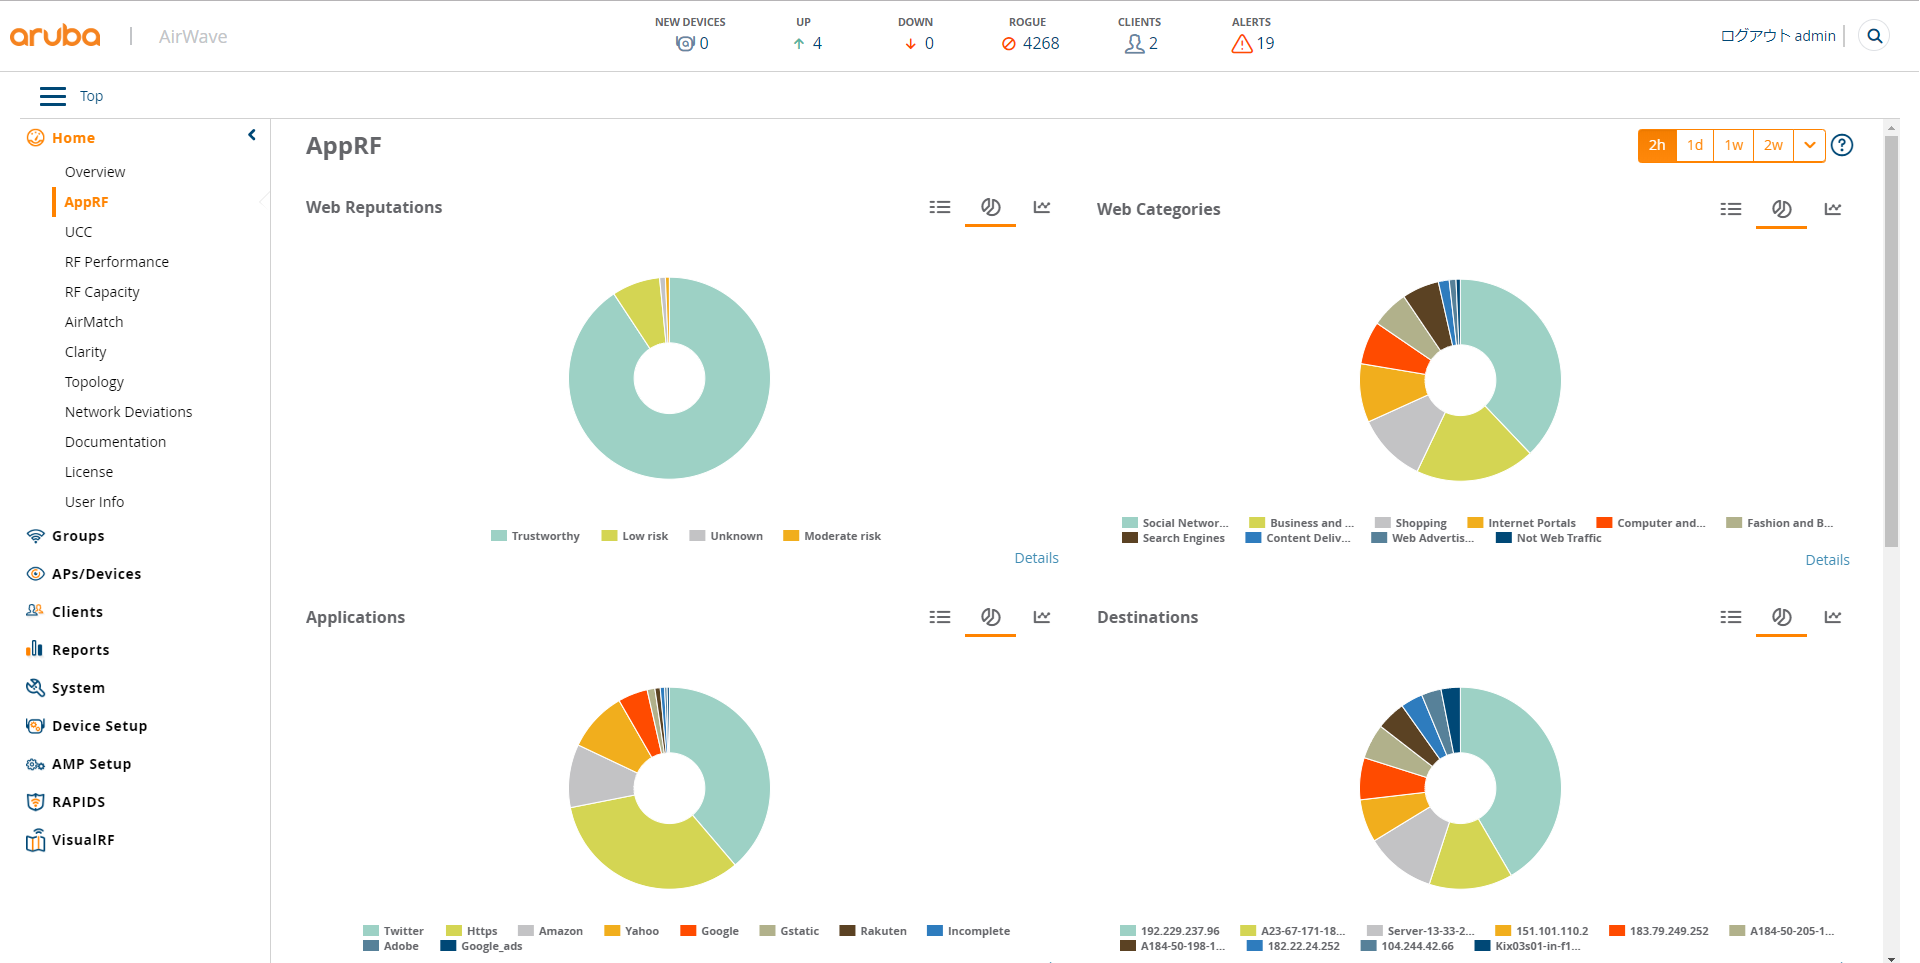Display Applications as a list
1920x963 pixels.
[940, 617]
